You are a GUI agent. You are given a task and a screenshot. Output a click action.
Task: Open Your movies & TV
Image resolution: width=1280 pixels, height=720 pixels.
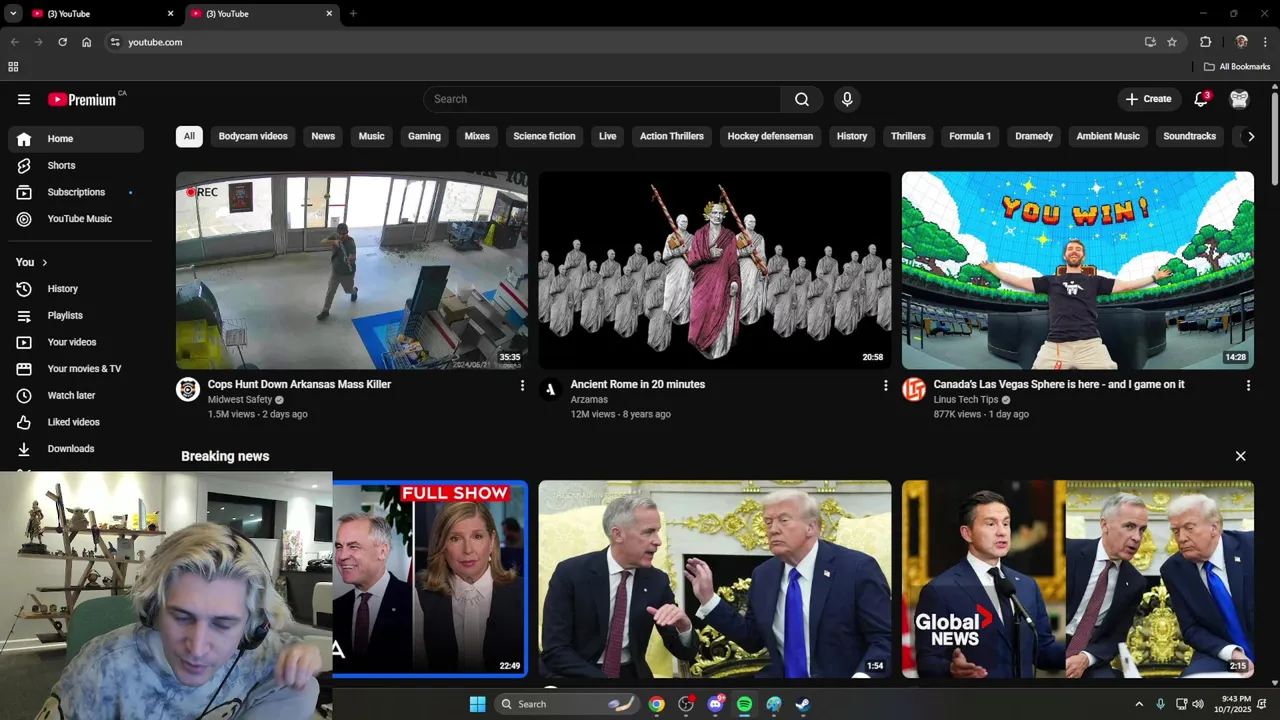click(76, 369)
